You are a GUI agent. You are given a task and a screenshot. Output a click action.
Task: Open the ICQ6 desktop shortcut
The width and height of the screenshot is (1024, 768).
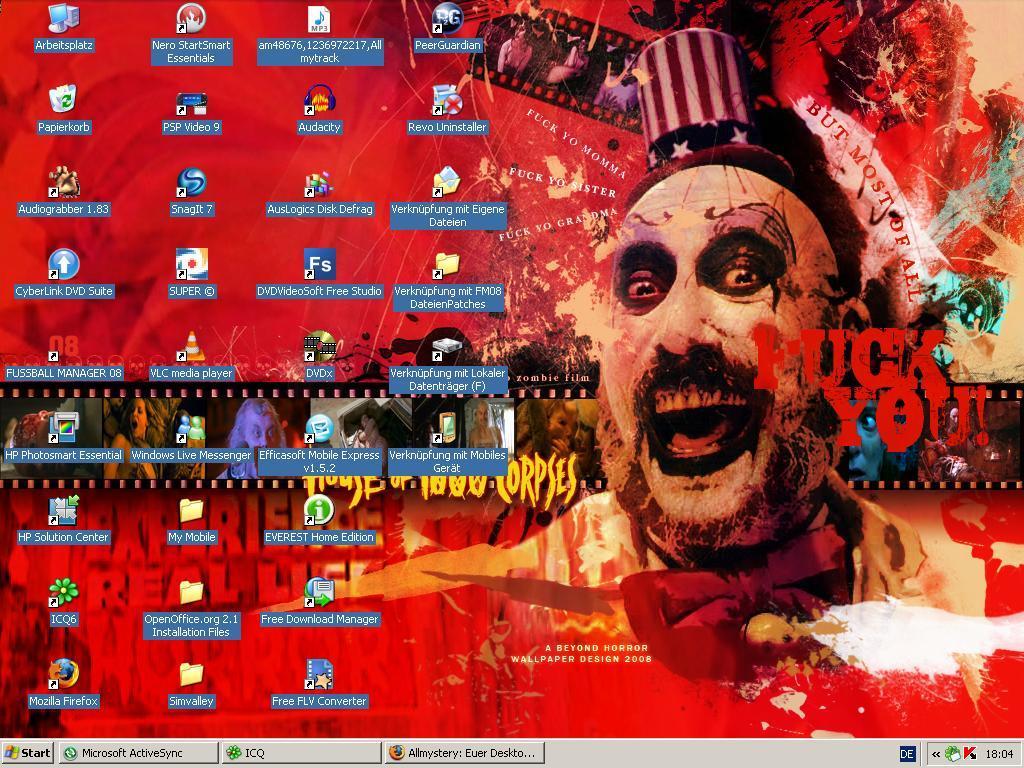[64, 593]
